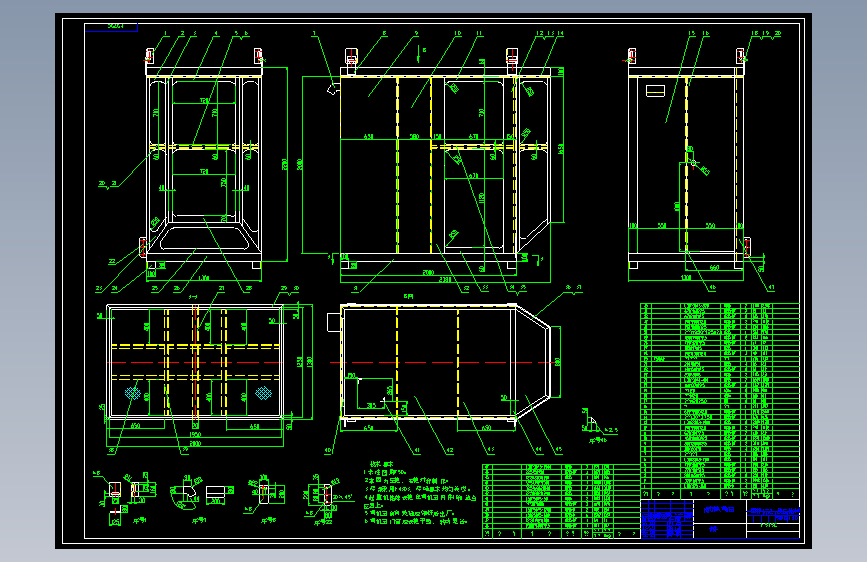The width and height of the screenshot is (867, 562).
Task: Select callout number 11 label
Action: (479, 34)
